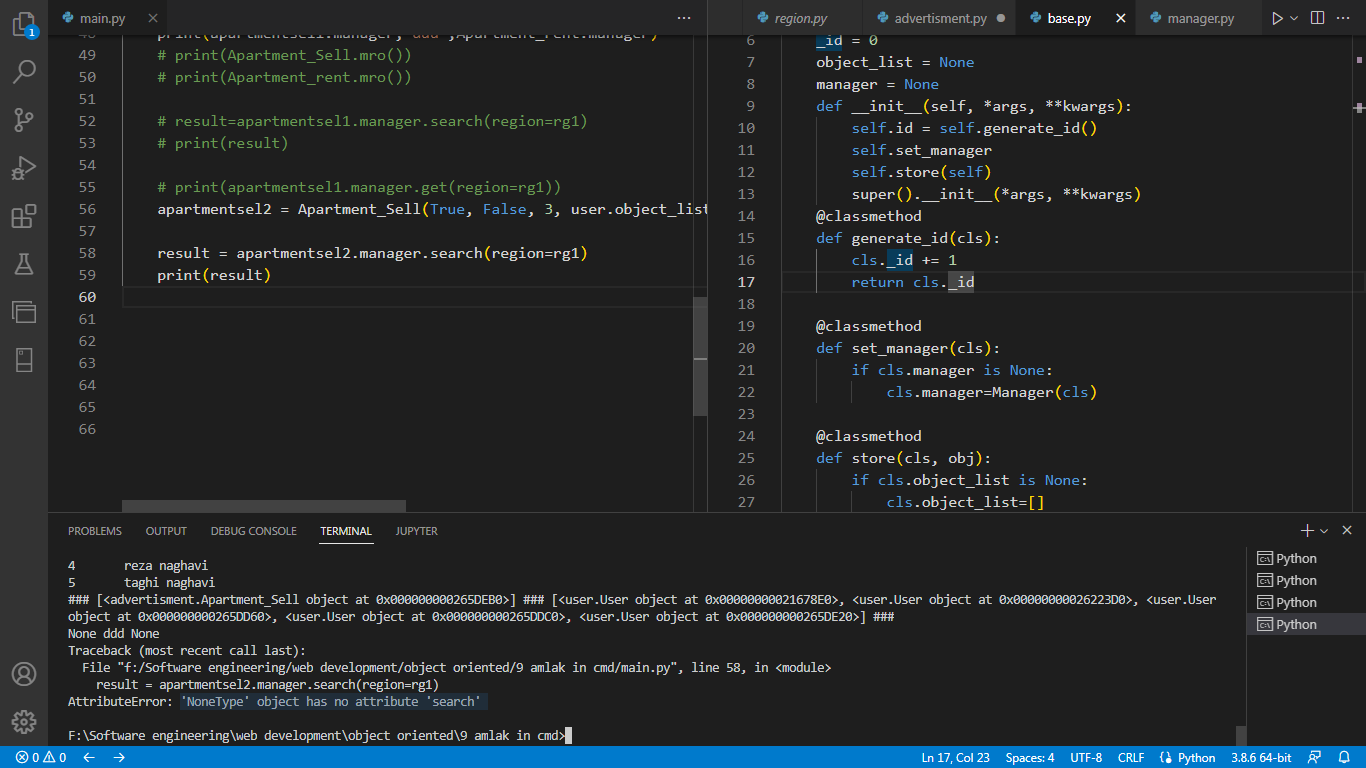Open run options dropdown next to play

(x=1294, y=18)
